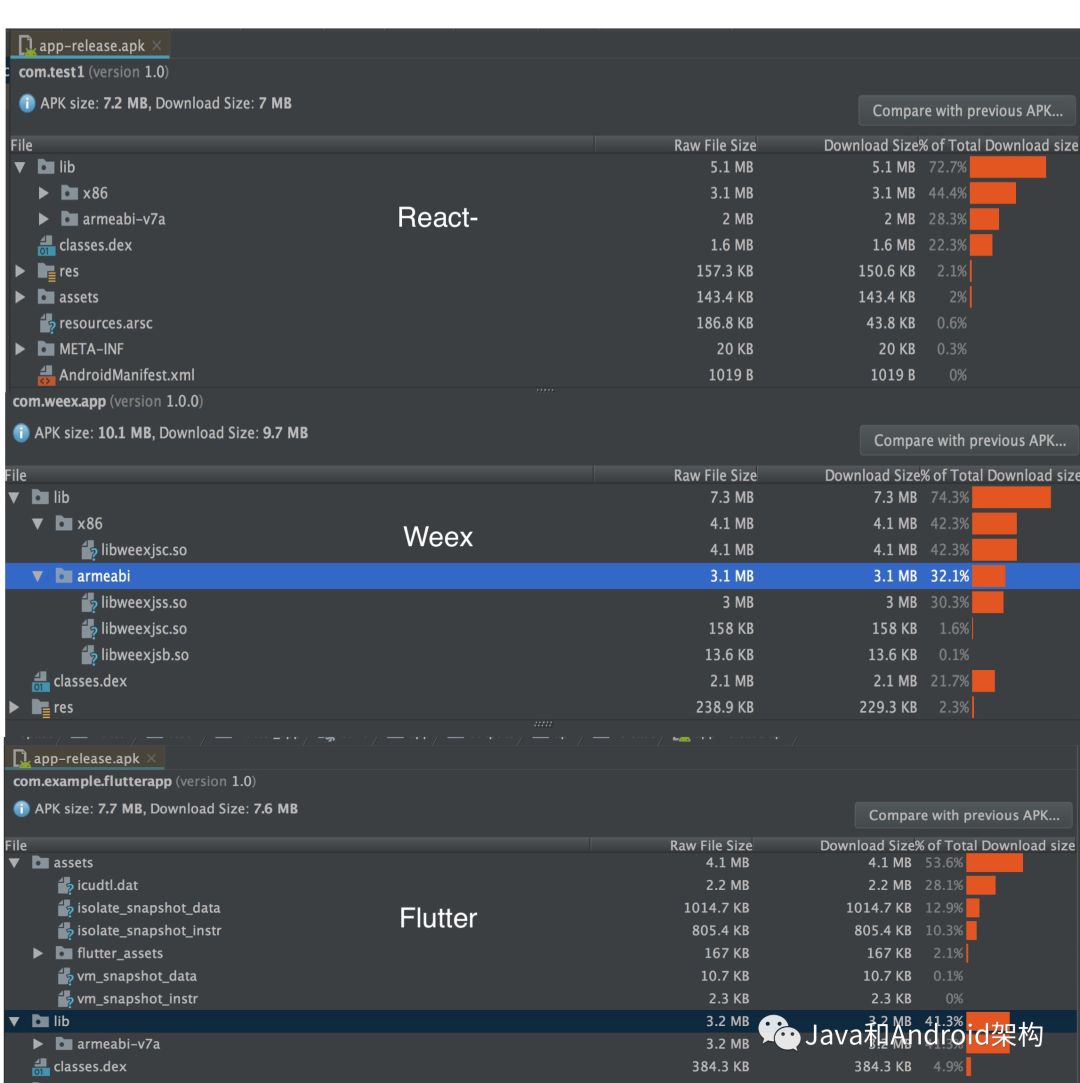Image resolution: width=1080 pixels, height=1083 pixels.
Task: Click the flutter_assets folder icon
Action: [64, 953]
